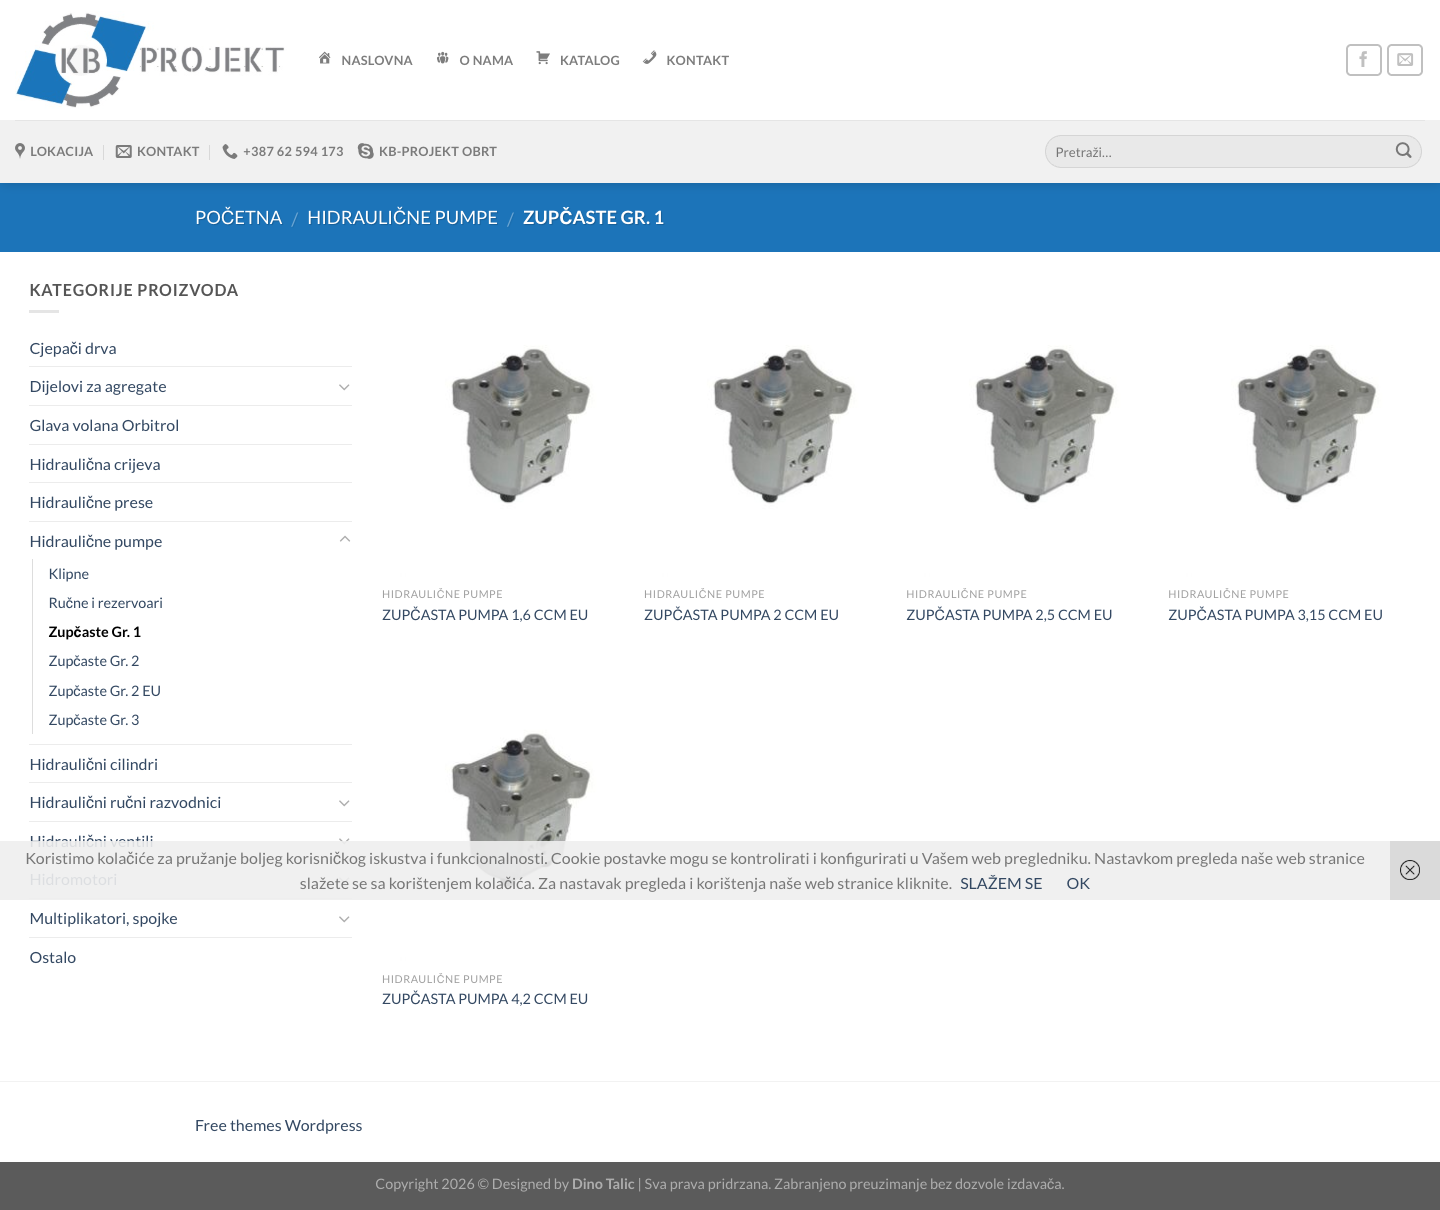
Task: Click the search magnifier icon
Action: (1403, 151)
